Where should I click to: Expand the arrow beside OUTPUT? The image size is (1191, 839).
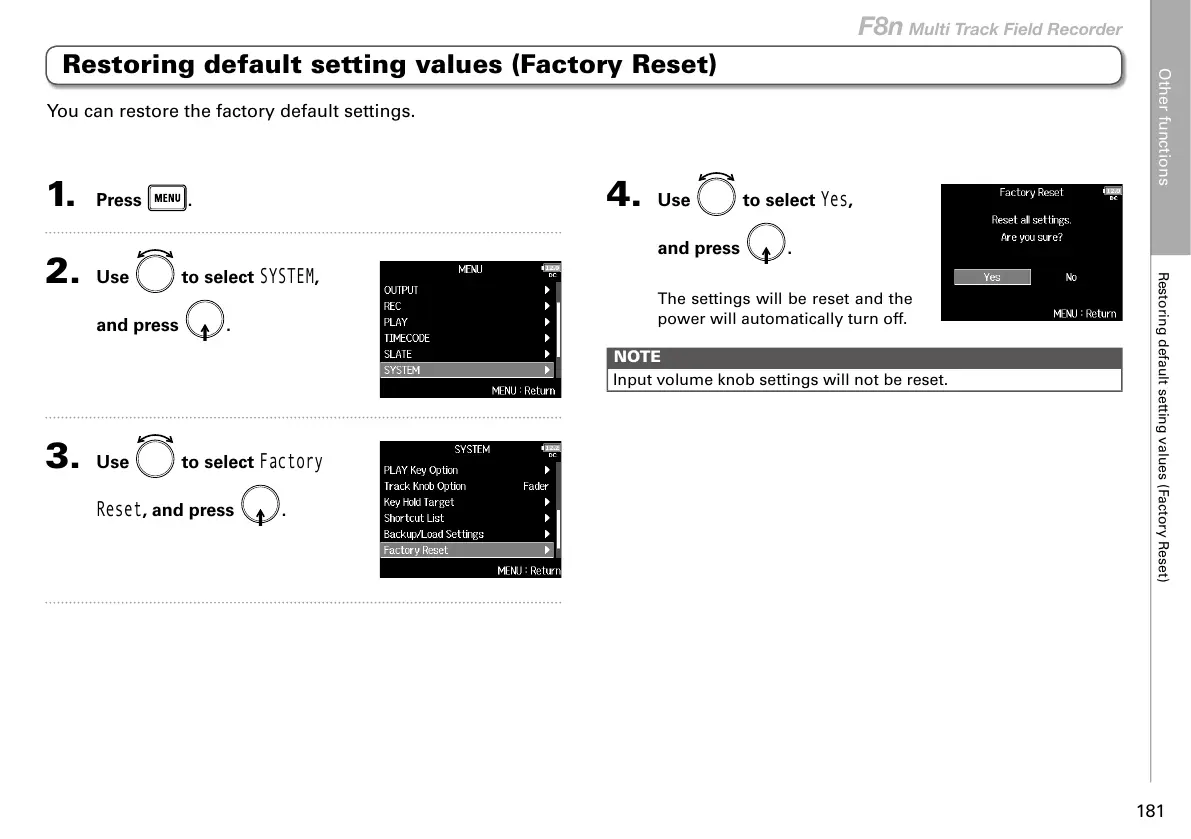point(547,290)
